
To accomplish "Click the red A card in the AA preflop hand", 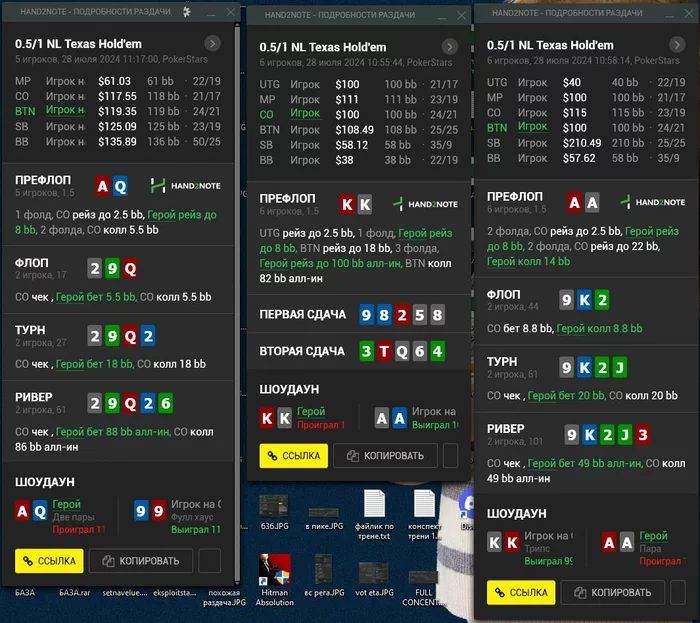I will [575, 203].
